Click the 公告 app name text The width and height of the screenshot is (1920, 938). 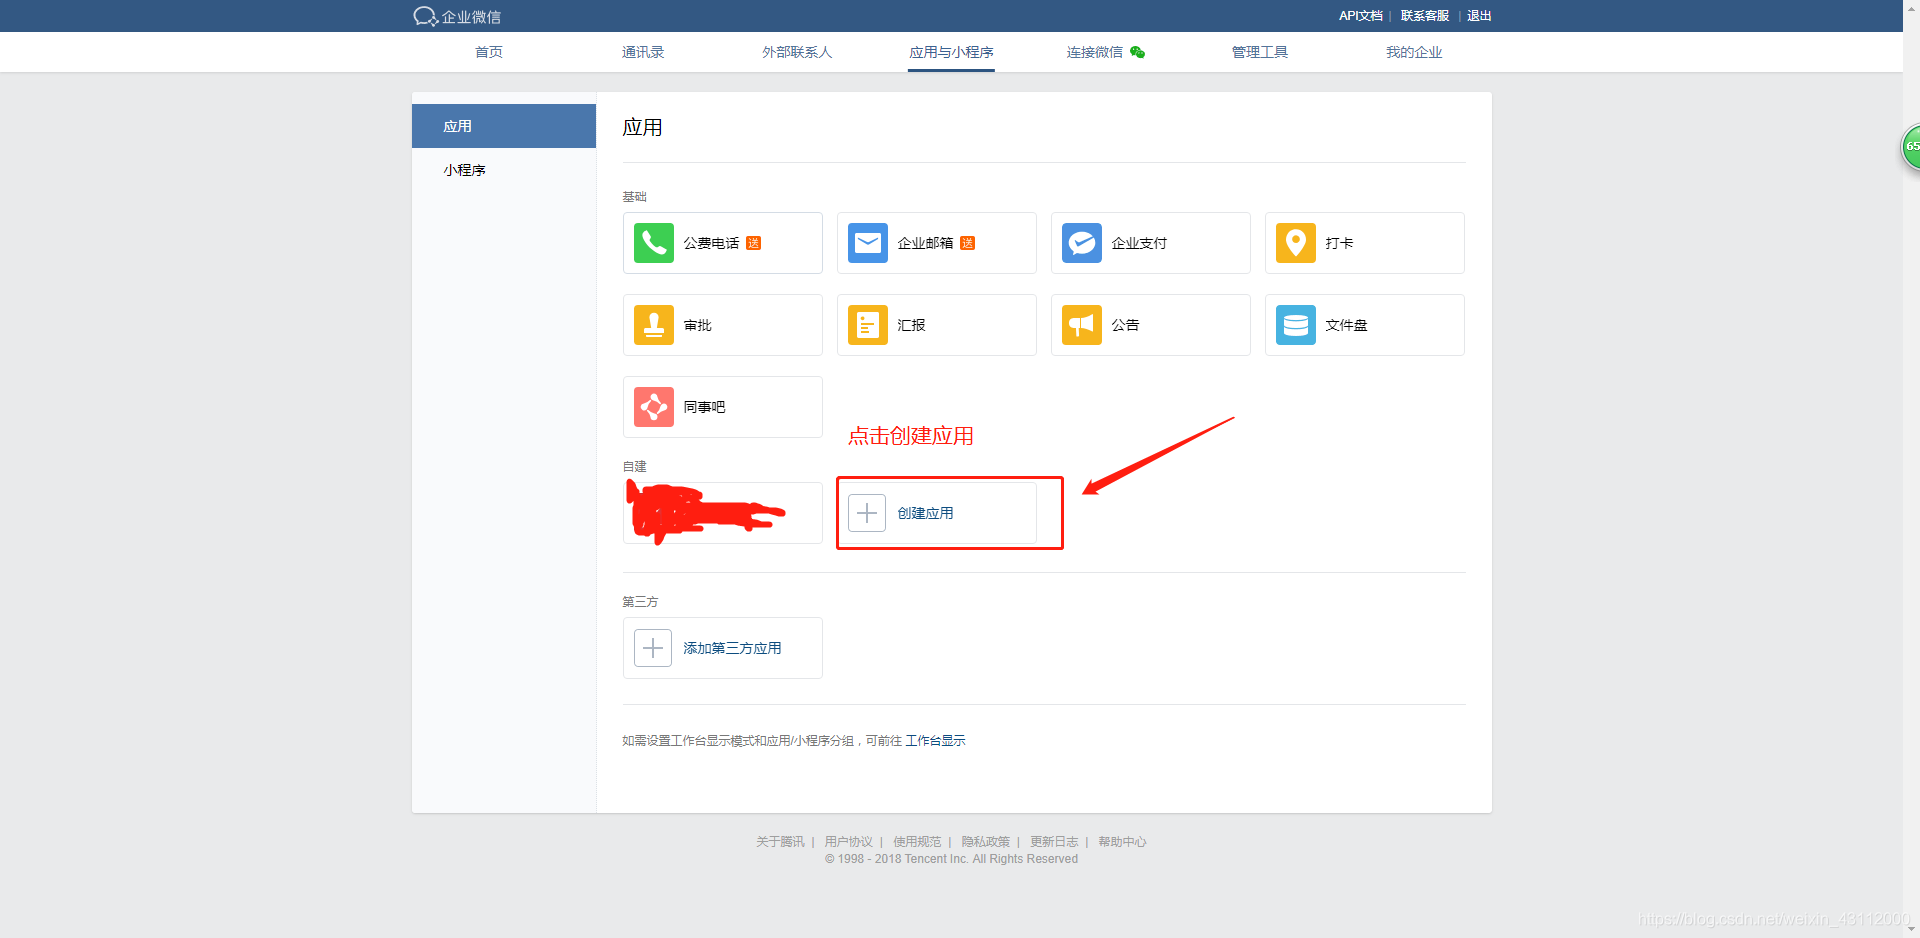[1125, 325]
